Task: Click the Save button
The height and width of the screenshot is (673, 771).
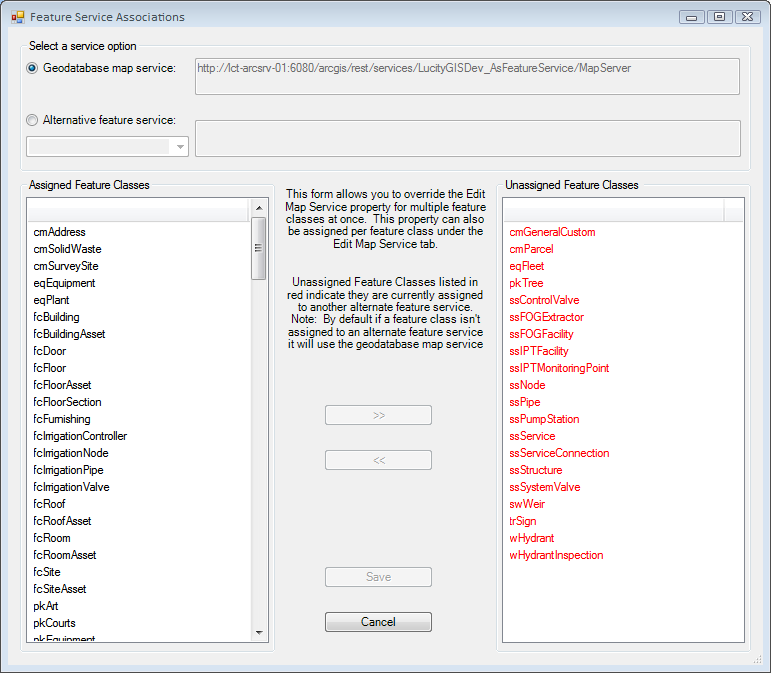Action: tap(378, 577)
